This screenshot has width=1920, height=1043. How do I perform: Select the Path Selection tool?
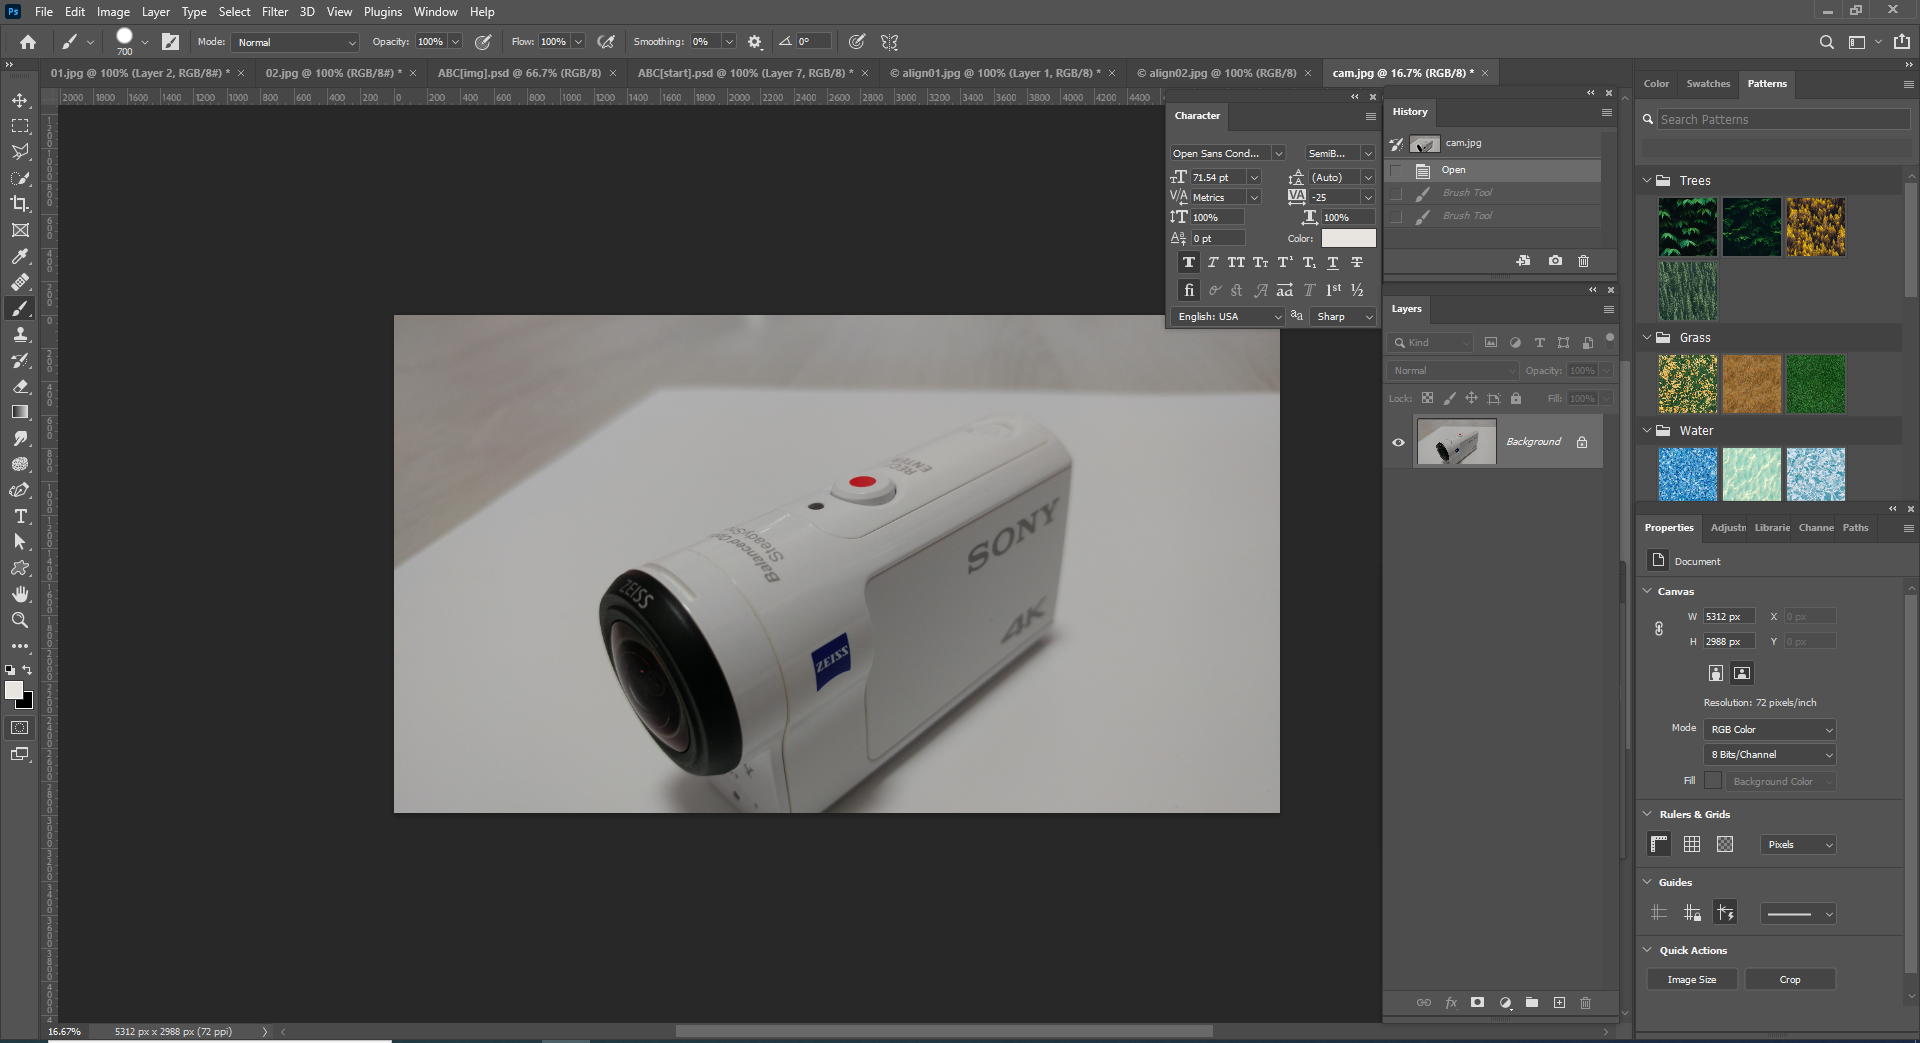click(20, 542)
